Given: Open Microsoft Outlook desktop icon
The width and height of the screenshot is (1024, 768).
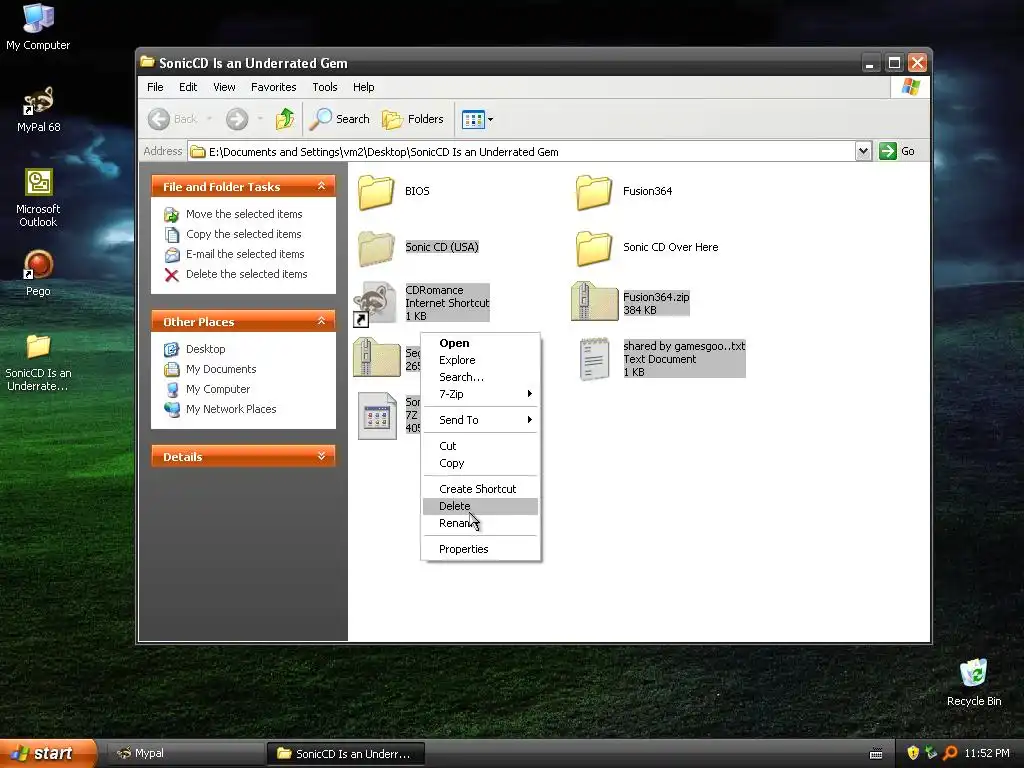Looking at the screenshot, I should tap(38, 198).
